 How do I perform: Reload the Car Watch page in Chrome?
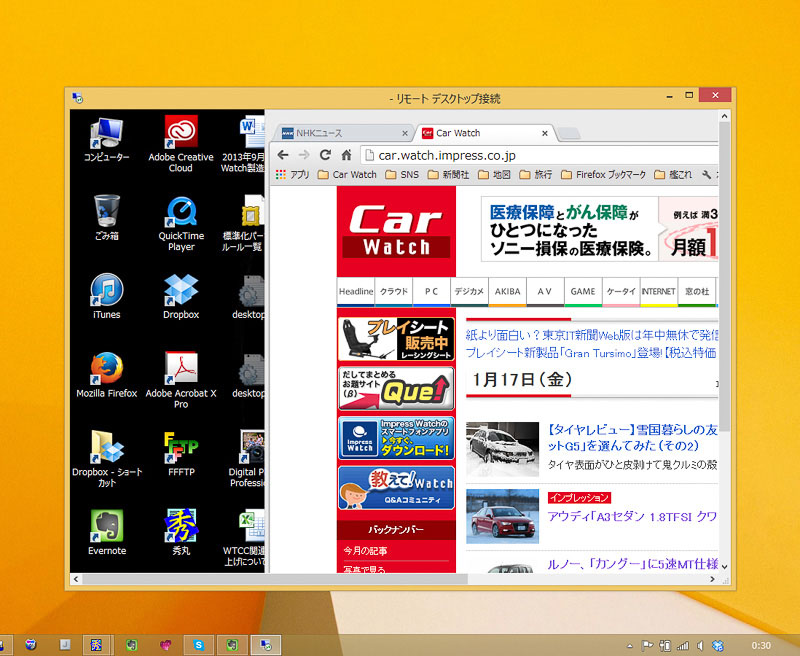coord(326,155)
